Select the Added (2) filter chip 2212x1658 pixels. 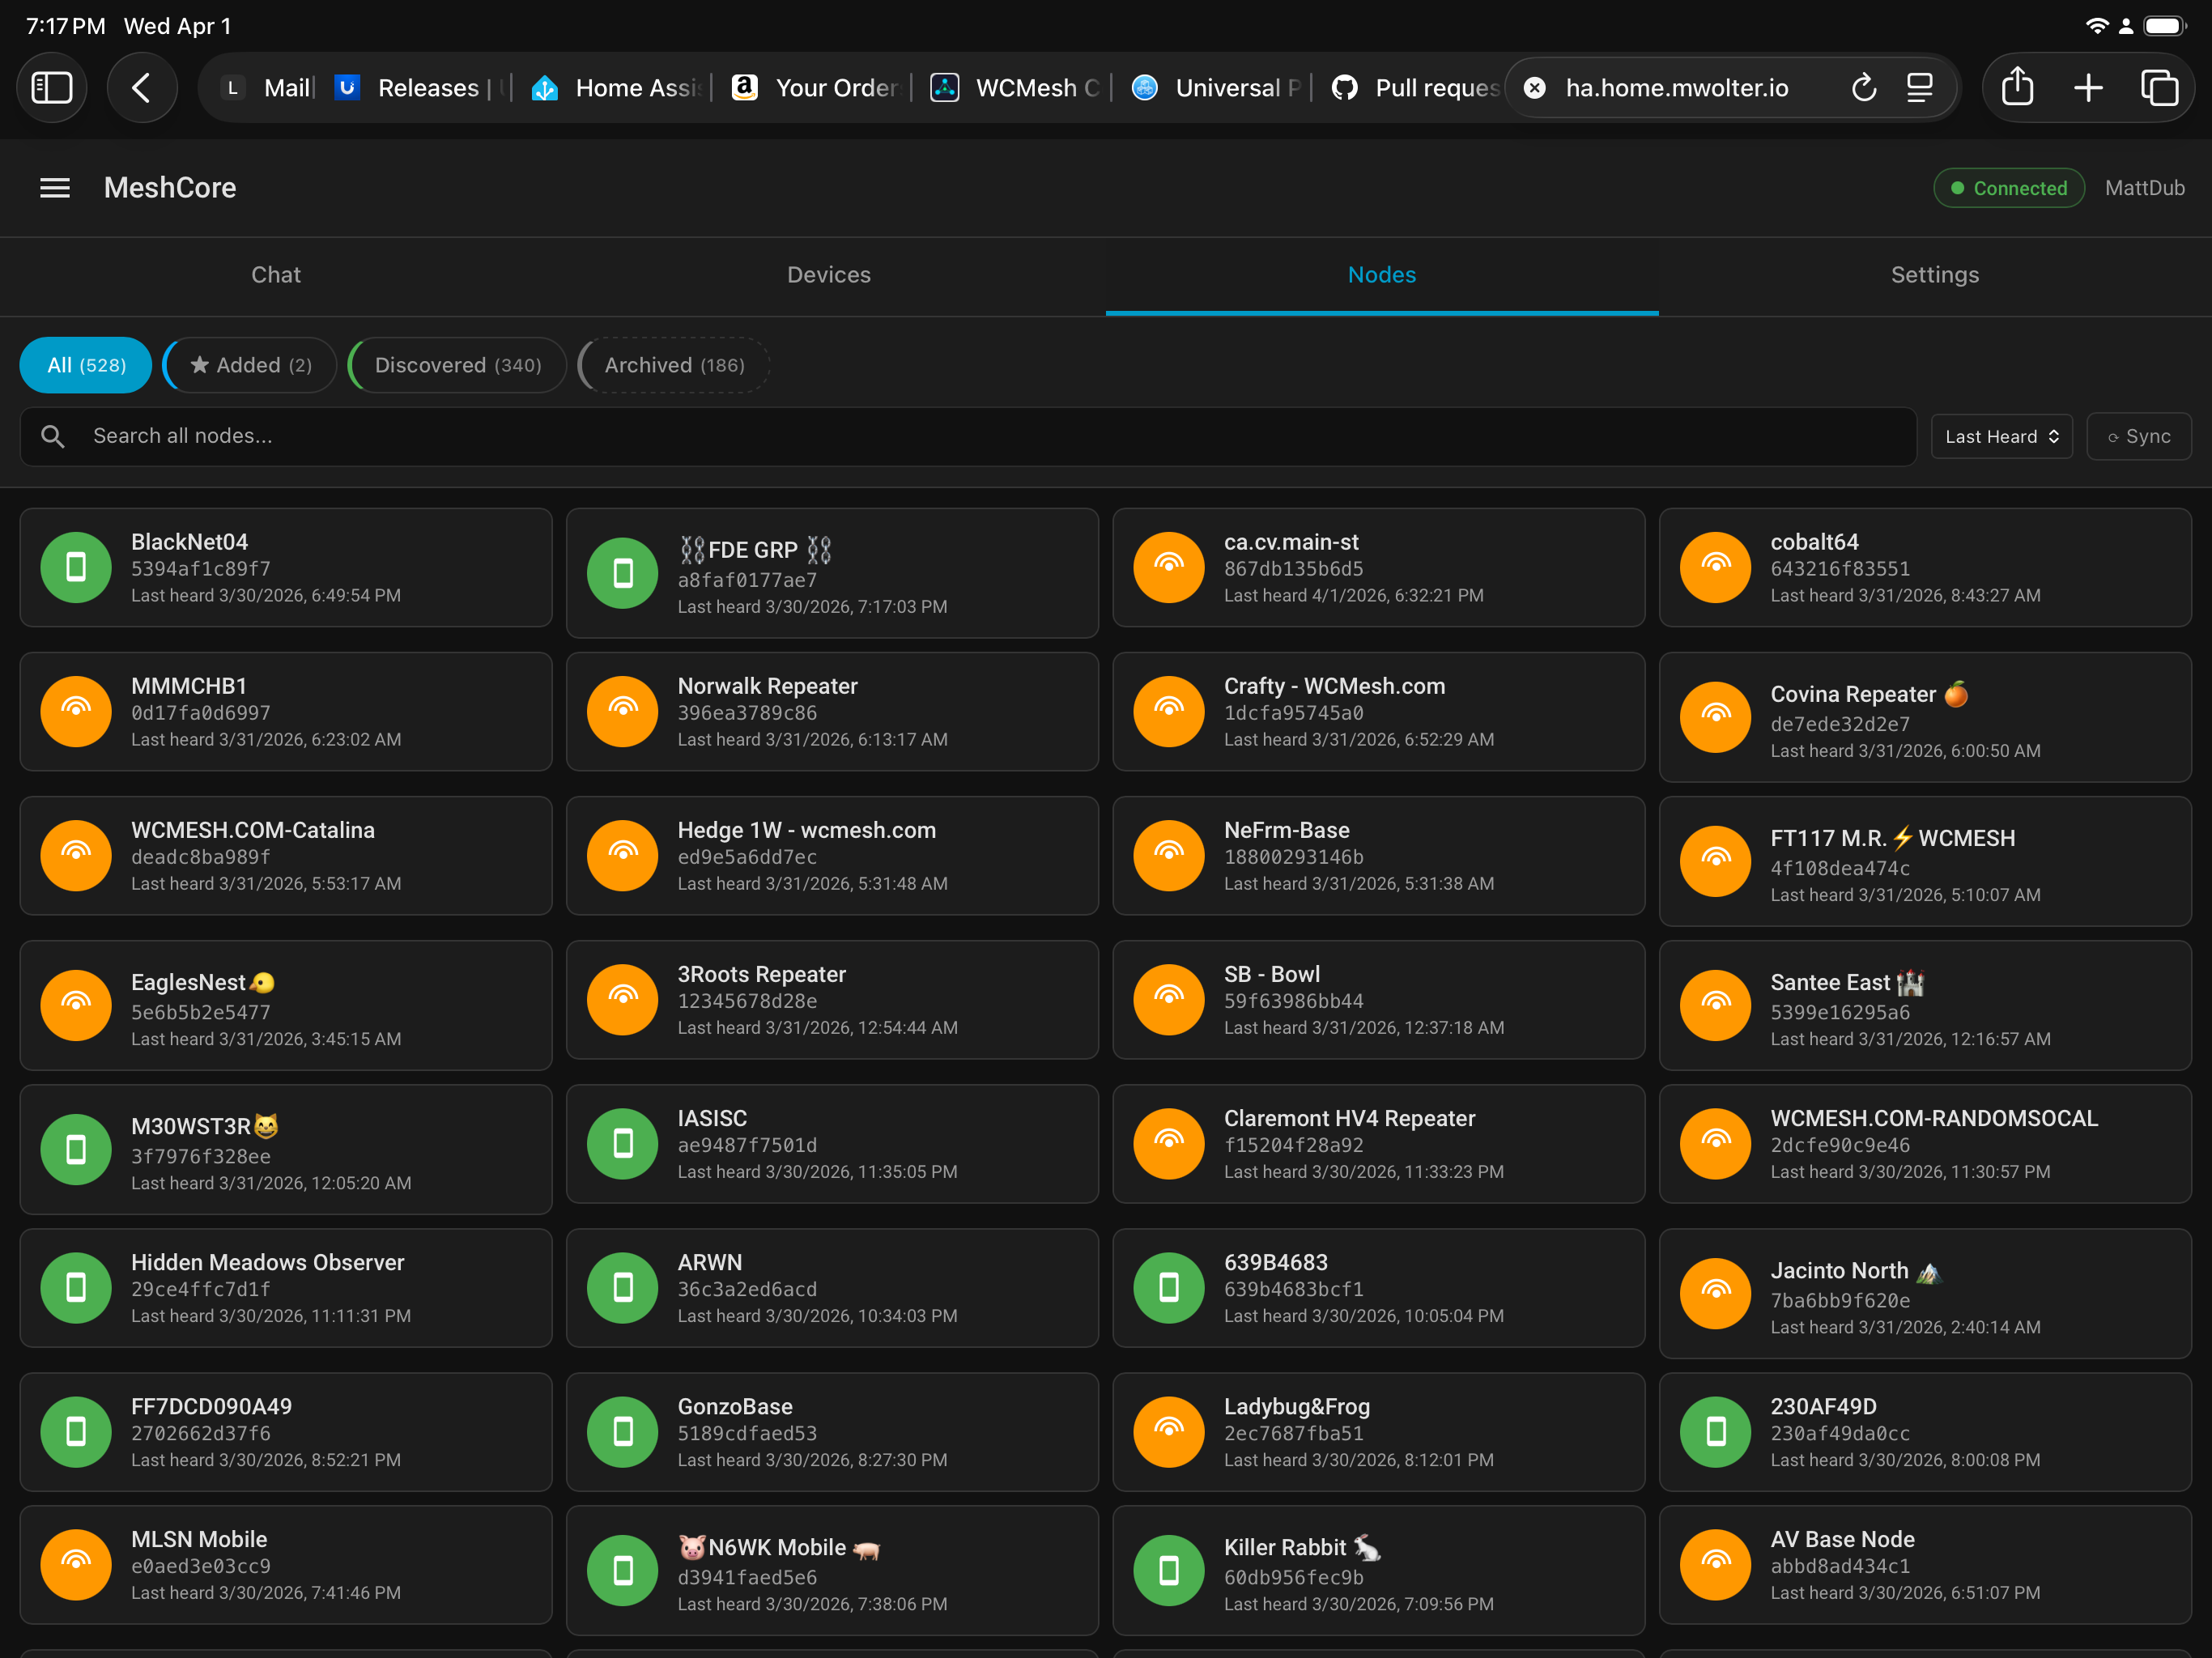pyautogui.click(x=250, y=365)
